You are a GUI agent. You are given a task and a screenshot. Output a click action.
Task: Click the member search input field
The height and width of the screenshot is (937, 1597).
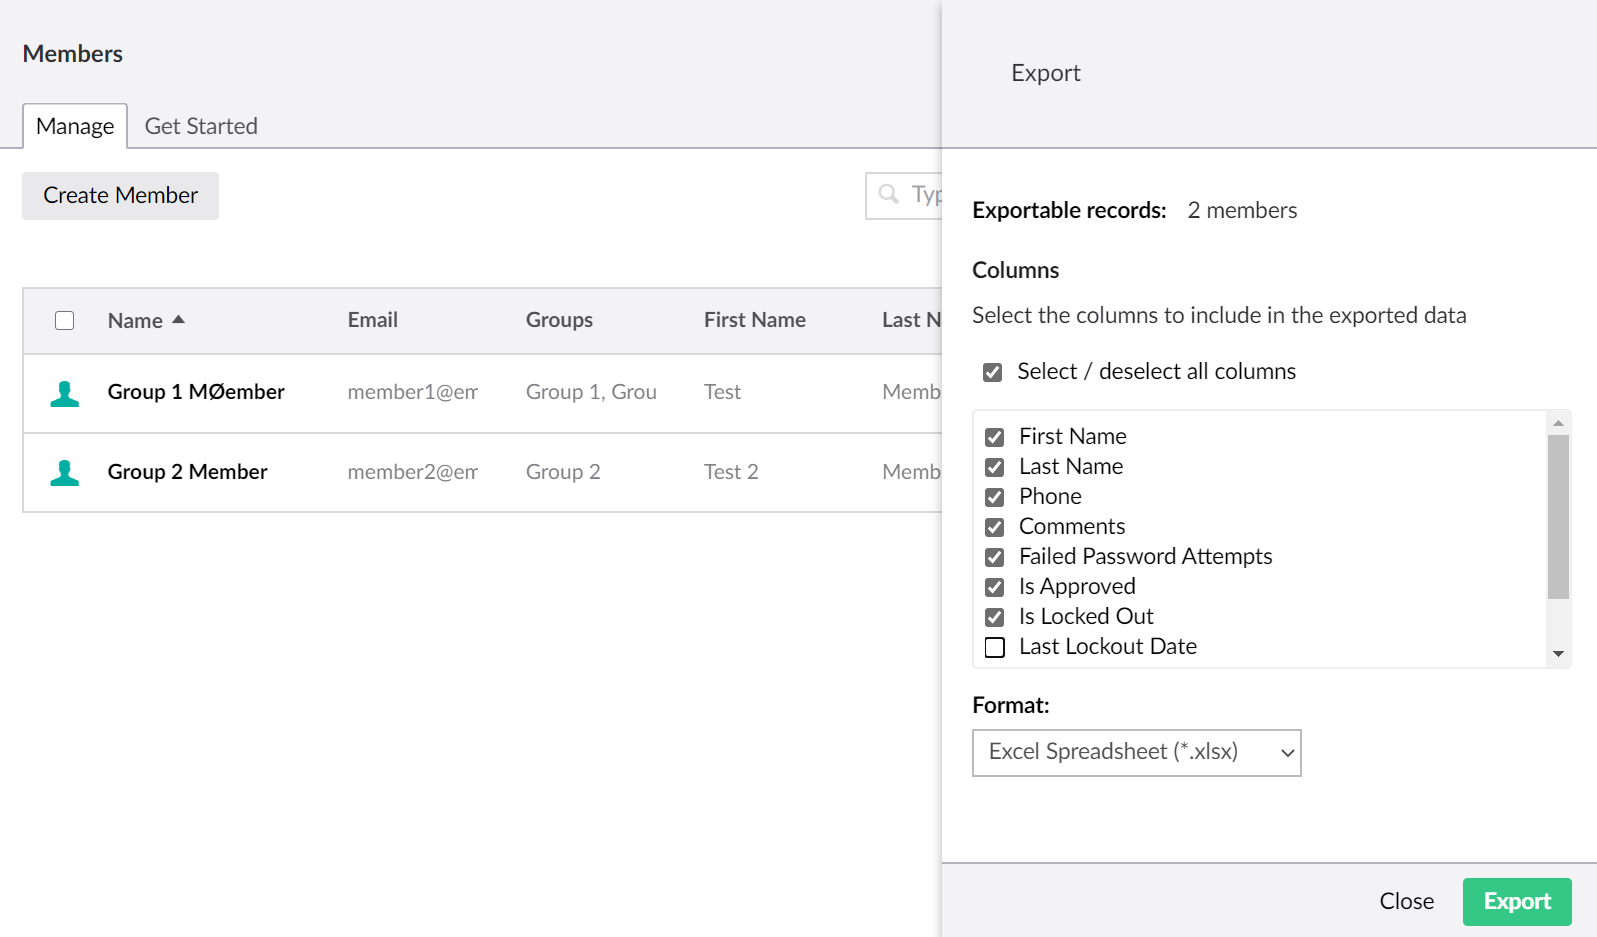click(904, 195)
